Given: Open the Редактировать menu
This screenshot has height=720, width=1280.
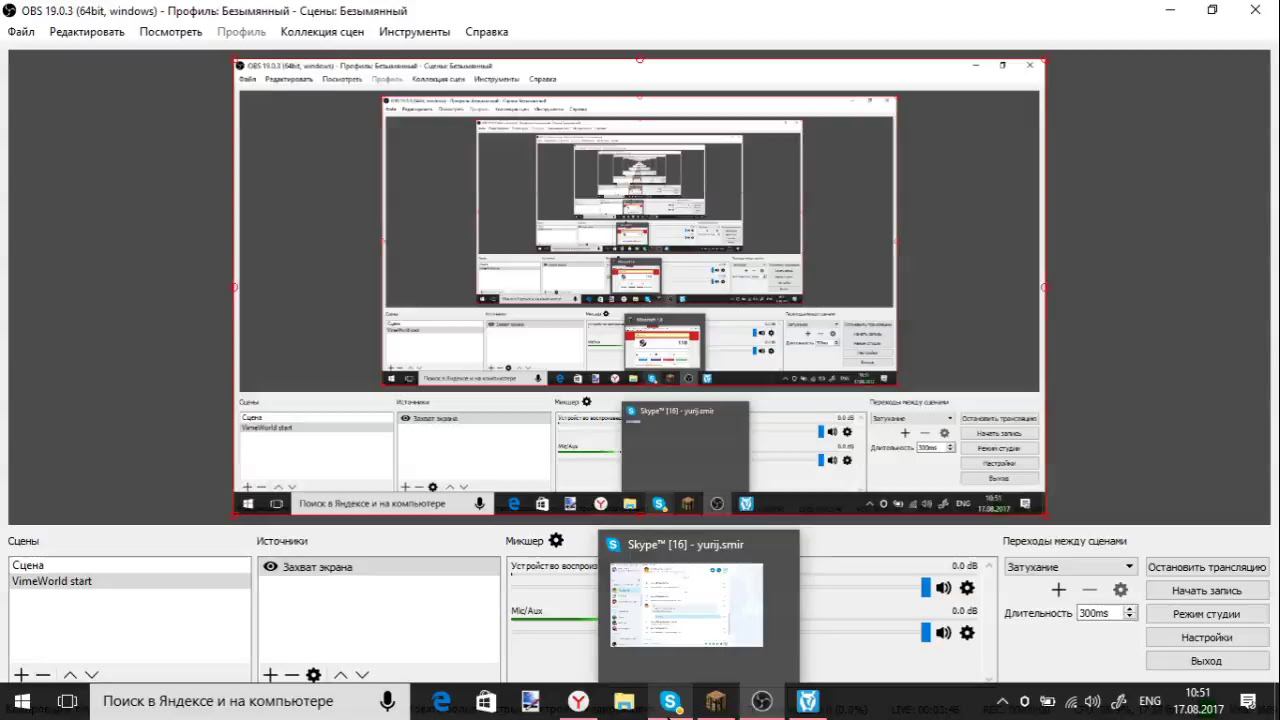Looking at the screenshot, I should tap(87, 32).
